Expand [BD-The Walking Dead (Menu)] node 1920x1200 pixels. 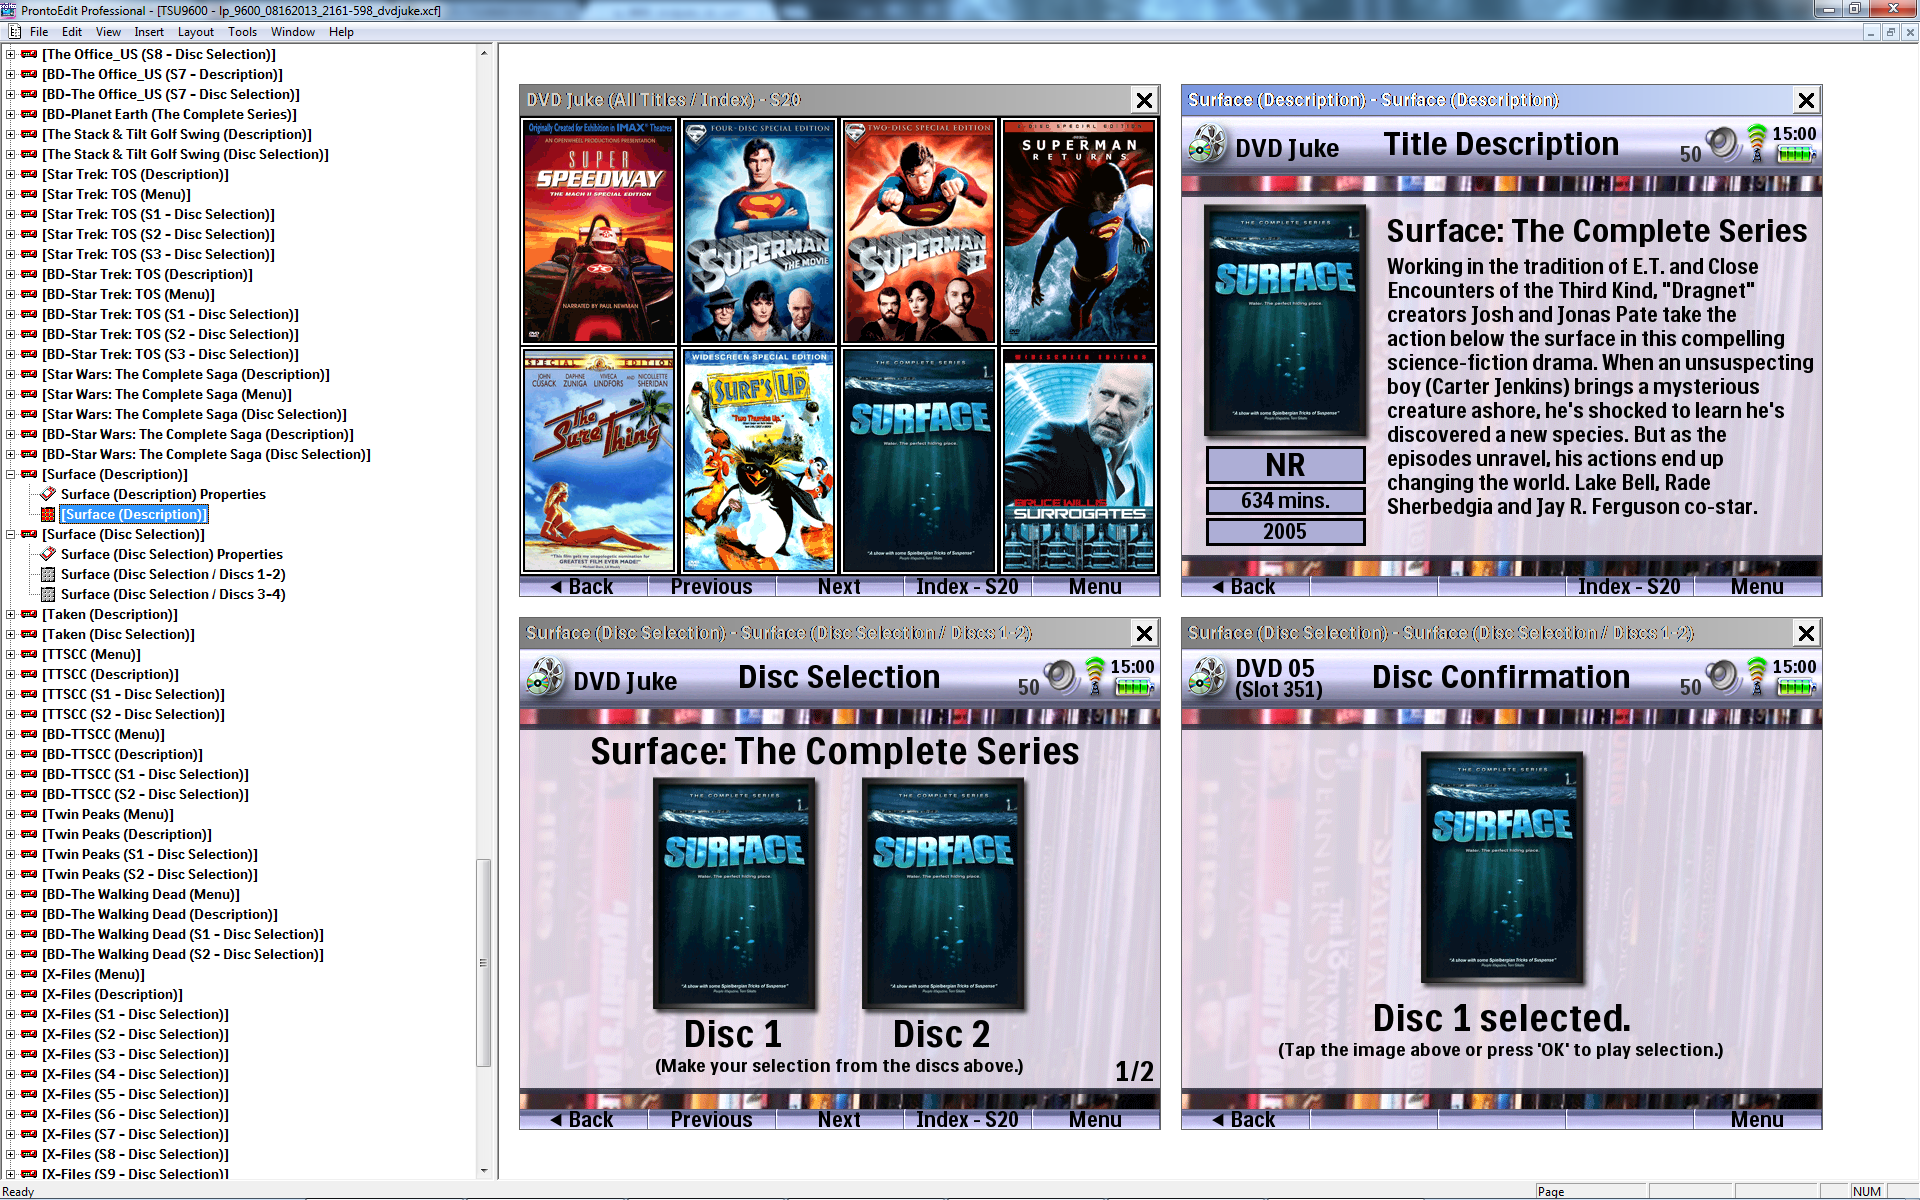pyautogui.click(x=10, y=894)
